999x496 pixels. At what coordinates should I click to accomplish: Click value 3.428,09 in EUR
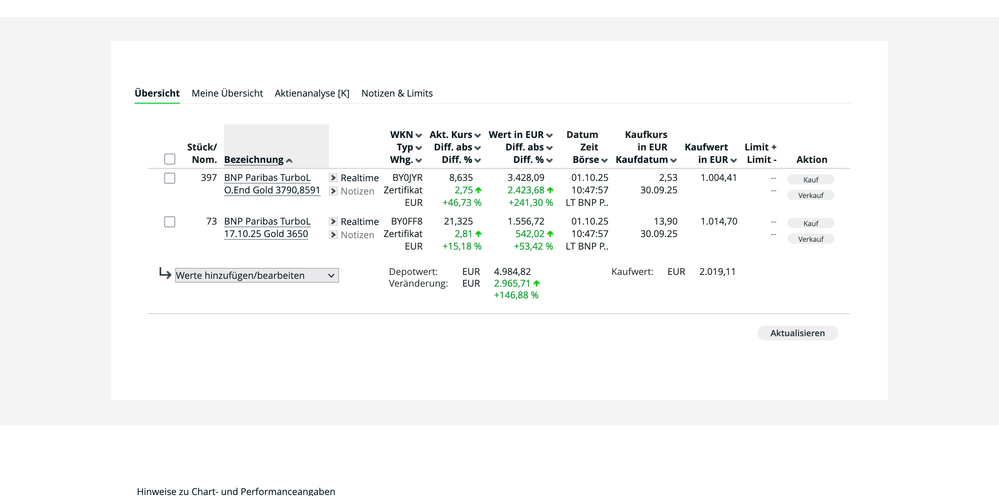click(526, 178)
